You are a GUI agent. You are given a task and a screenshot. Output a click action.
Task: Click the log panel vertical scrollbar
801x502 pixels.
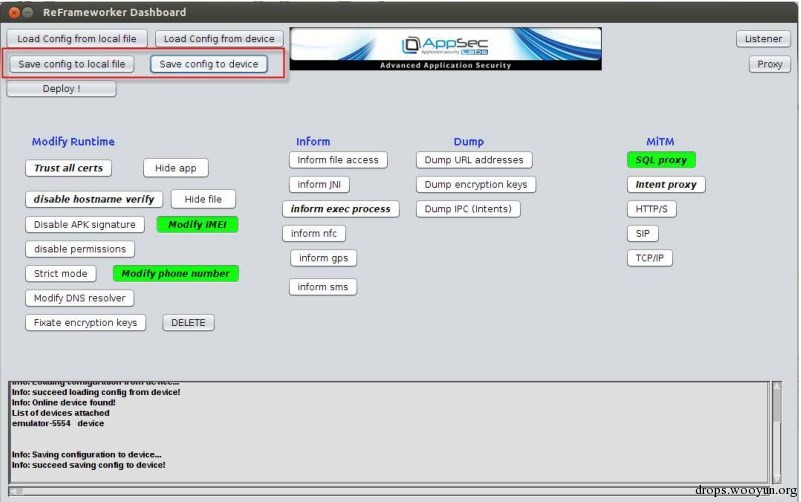(776, 430)
